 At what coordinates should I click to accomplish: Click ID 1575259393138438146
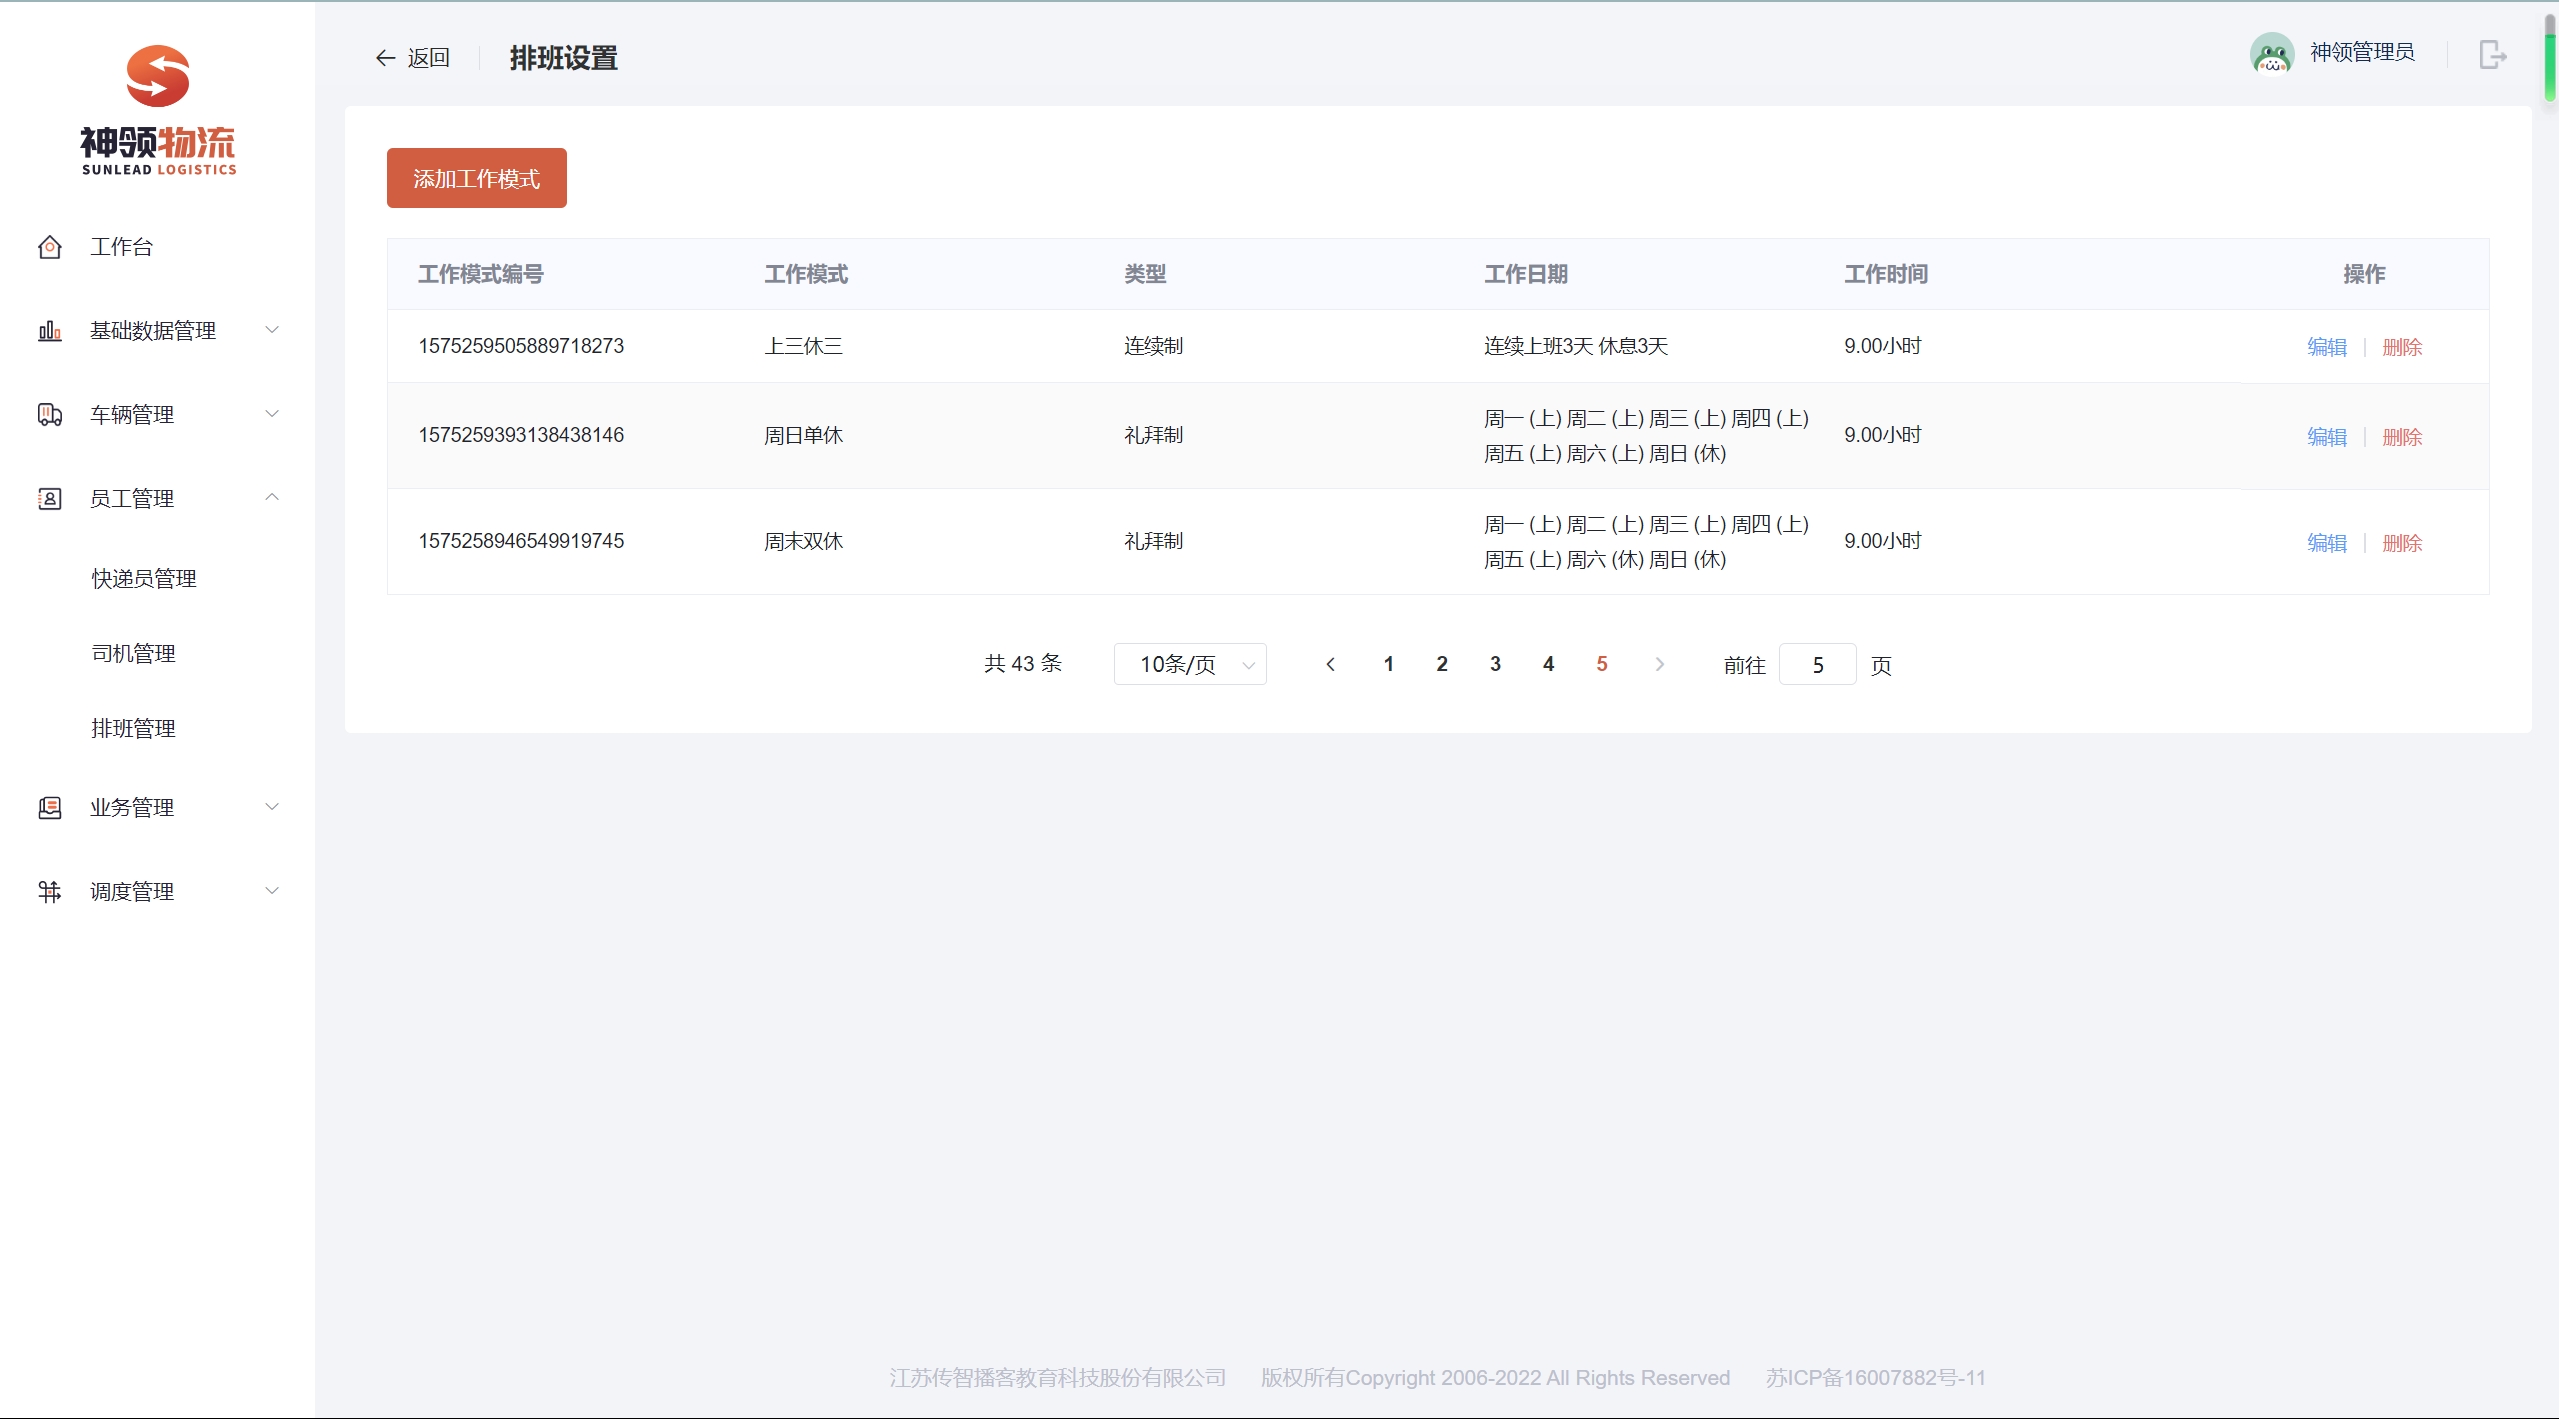coord(521,435)
